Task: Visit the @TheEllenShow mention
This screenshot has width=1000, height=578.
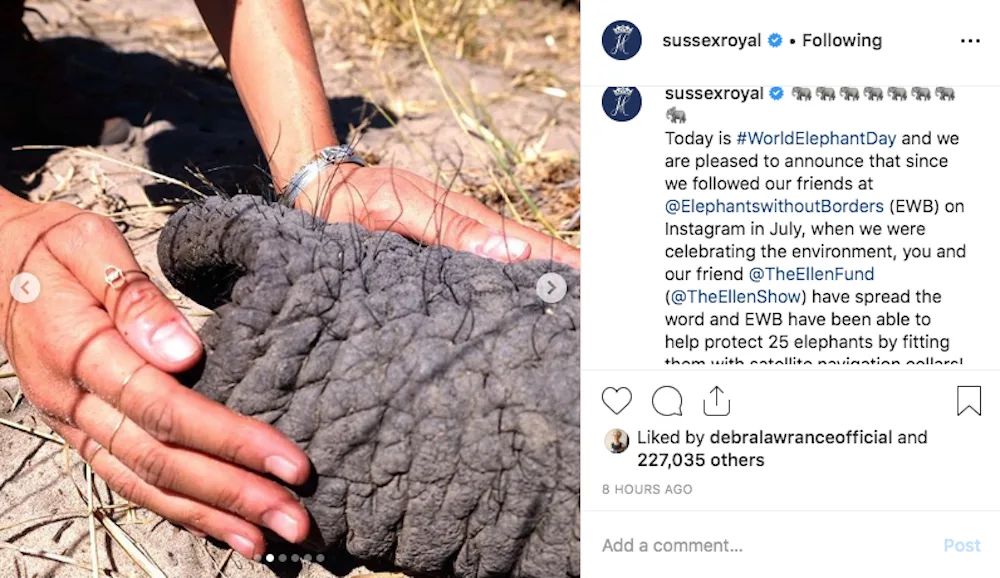Action: [x=735, y=297]
